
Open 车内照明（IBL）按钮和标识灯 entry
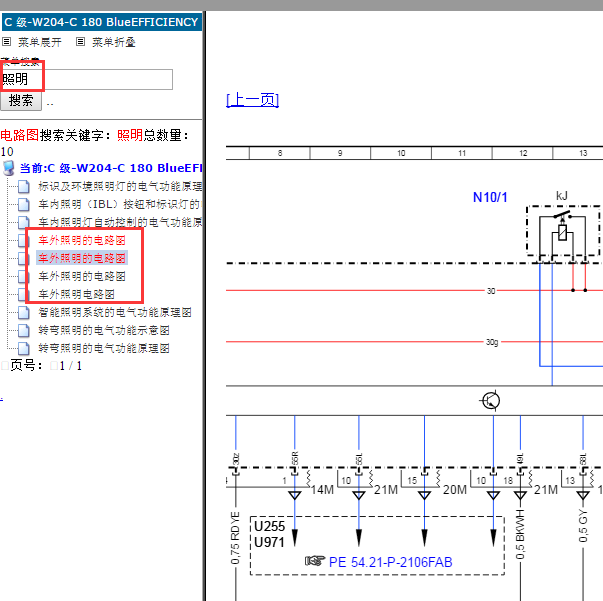pyautogui.click(x=120, y=204)
